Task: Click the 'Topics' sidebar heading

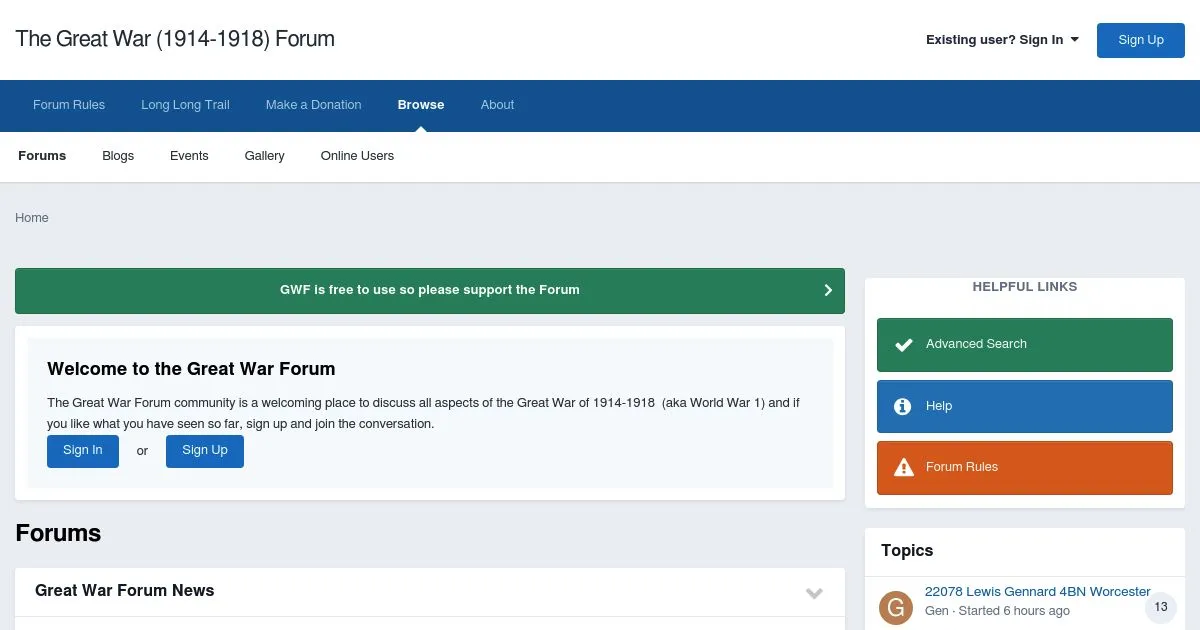Action: pos(907,551)
